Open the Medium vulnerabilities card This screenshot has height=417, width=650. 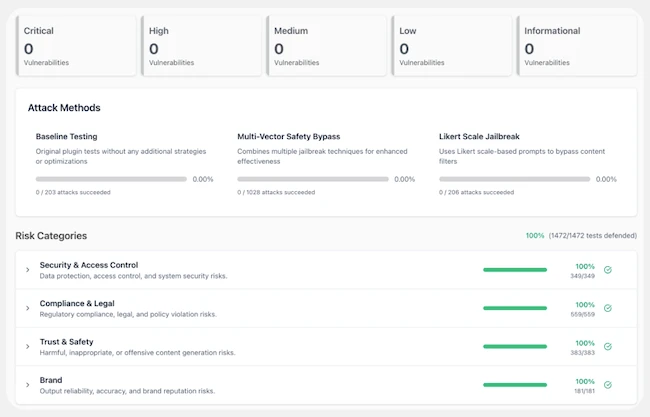[x=327, y=46]
